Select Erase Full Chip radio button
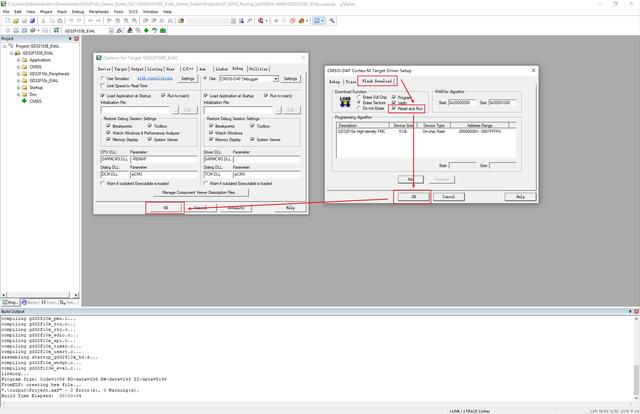640x414 pixels. pos(359,97)
